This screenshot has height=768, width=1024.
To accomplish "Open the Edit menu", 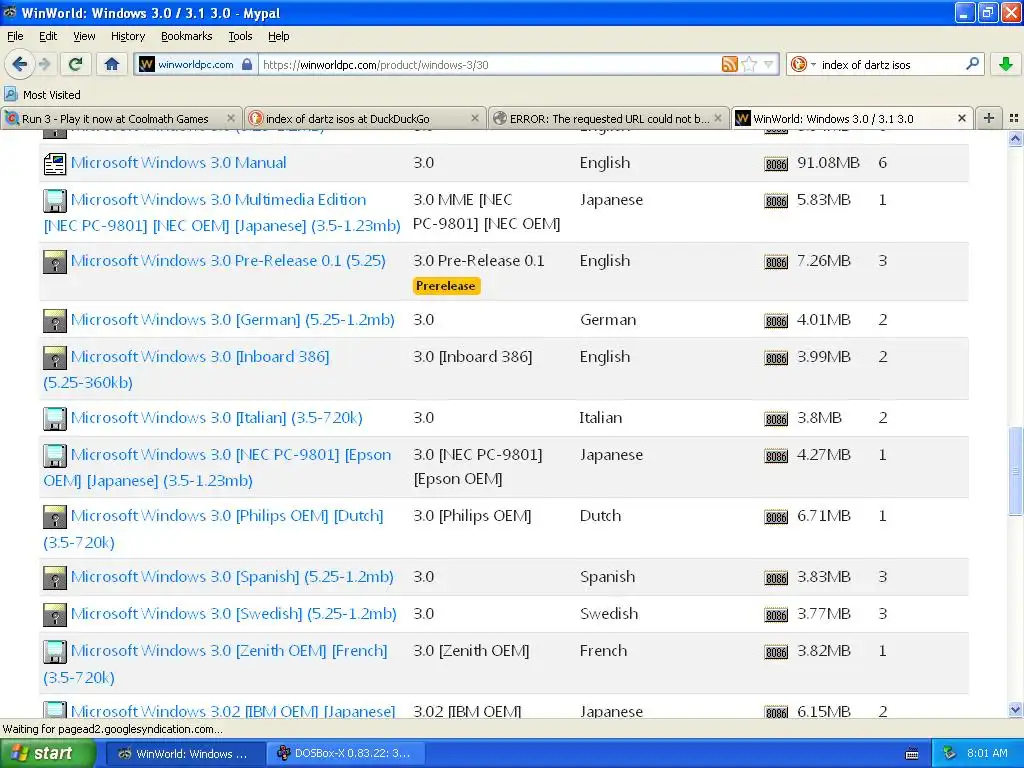I will 48,36.
